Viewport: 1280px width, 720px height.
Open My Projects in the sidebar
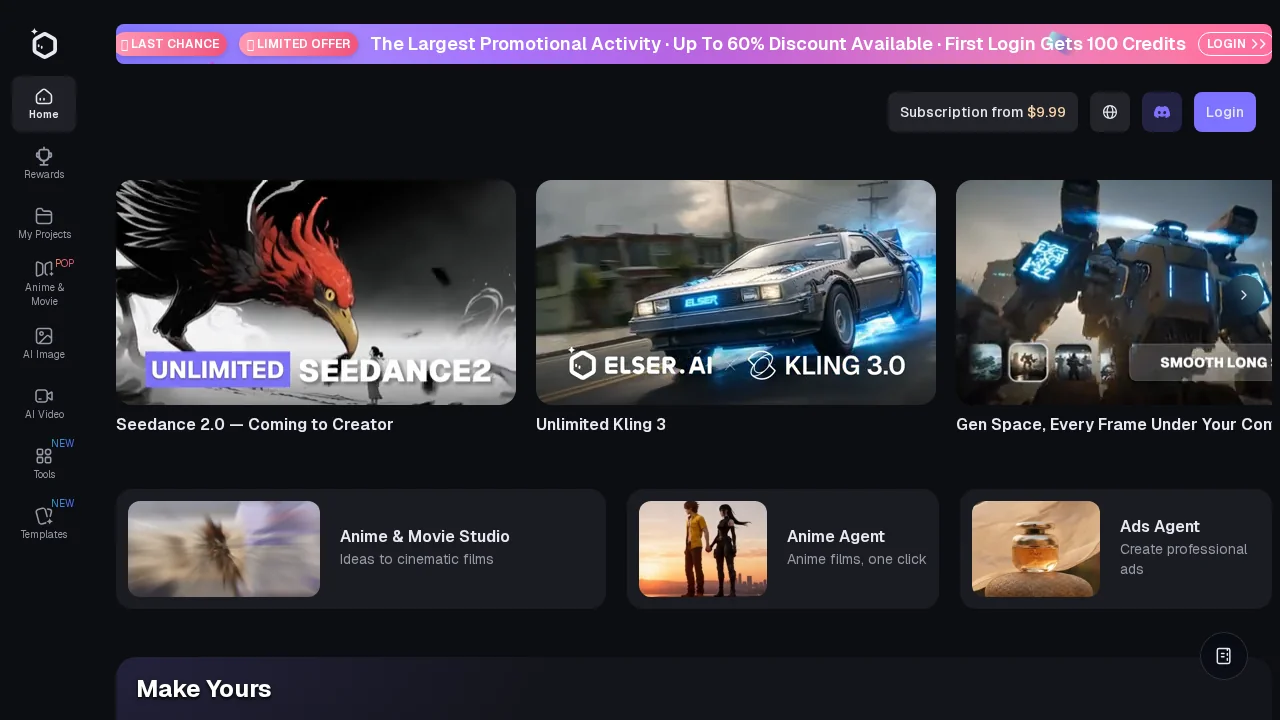44,223
